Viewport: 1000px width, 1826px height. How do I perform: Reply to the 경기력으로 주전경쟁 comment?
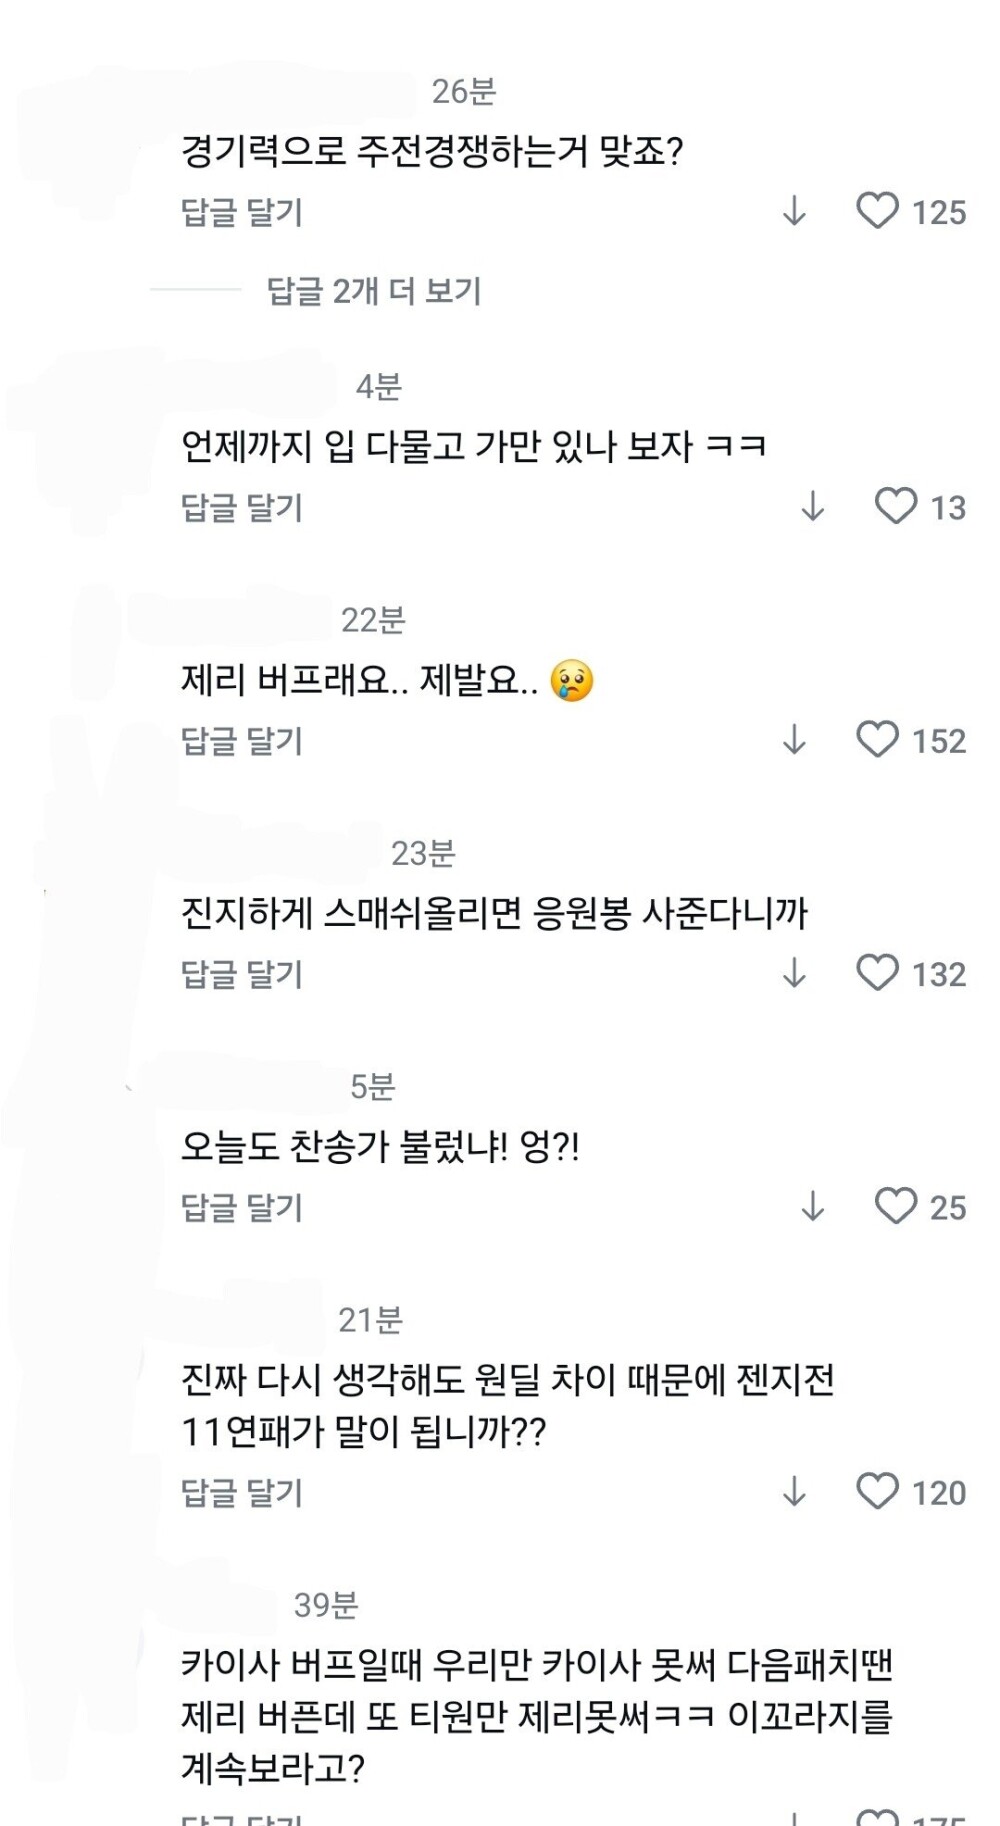pos(241,212)
